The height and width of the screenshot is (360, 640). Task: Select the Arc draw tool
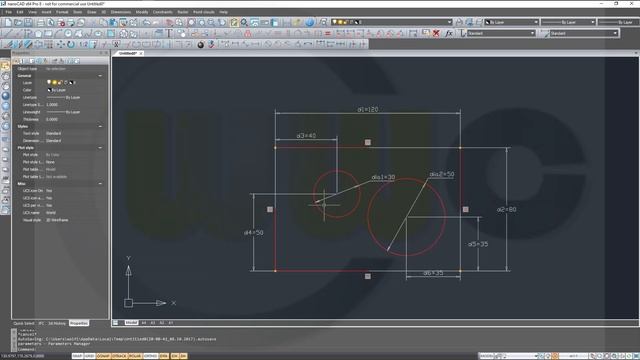tap(58, 33)
